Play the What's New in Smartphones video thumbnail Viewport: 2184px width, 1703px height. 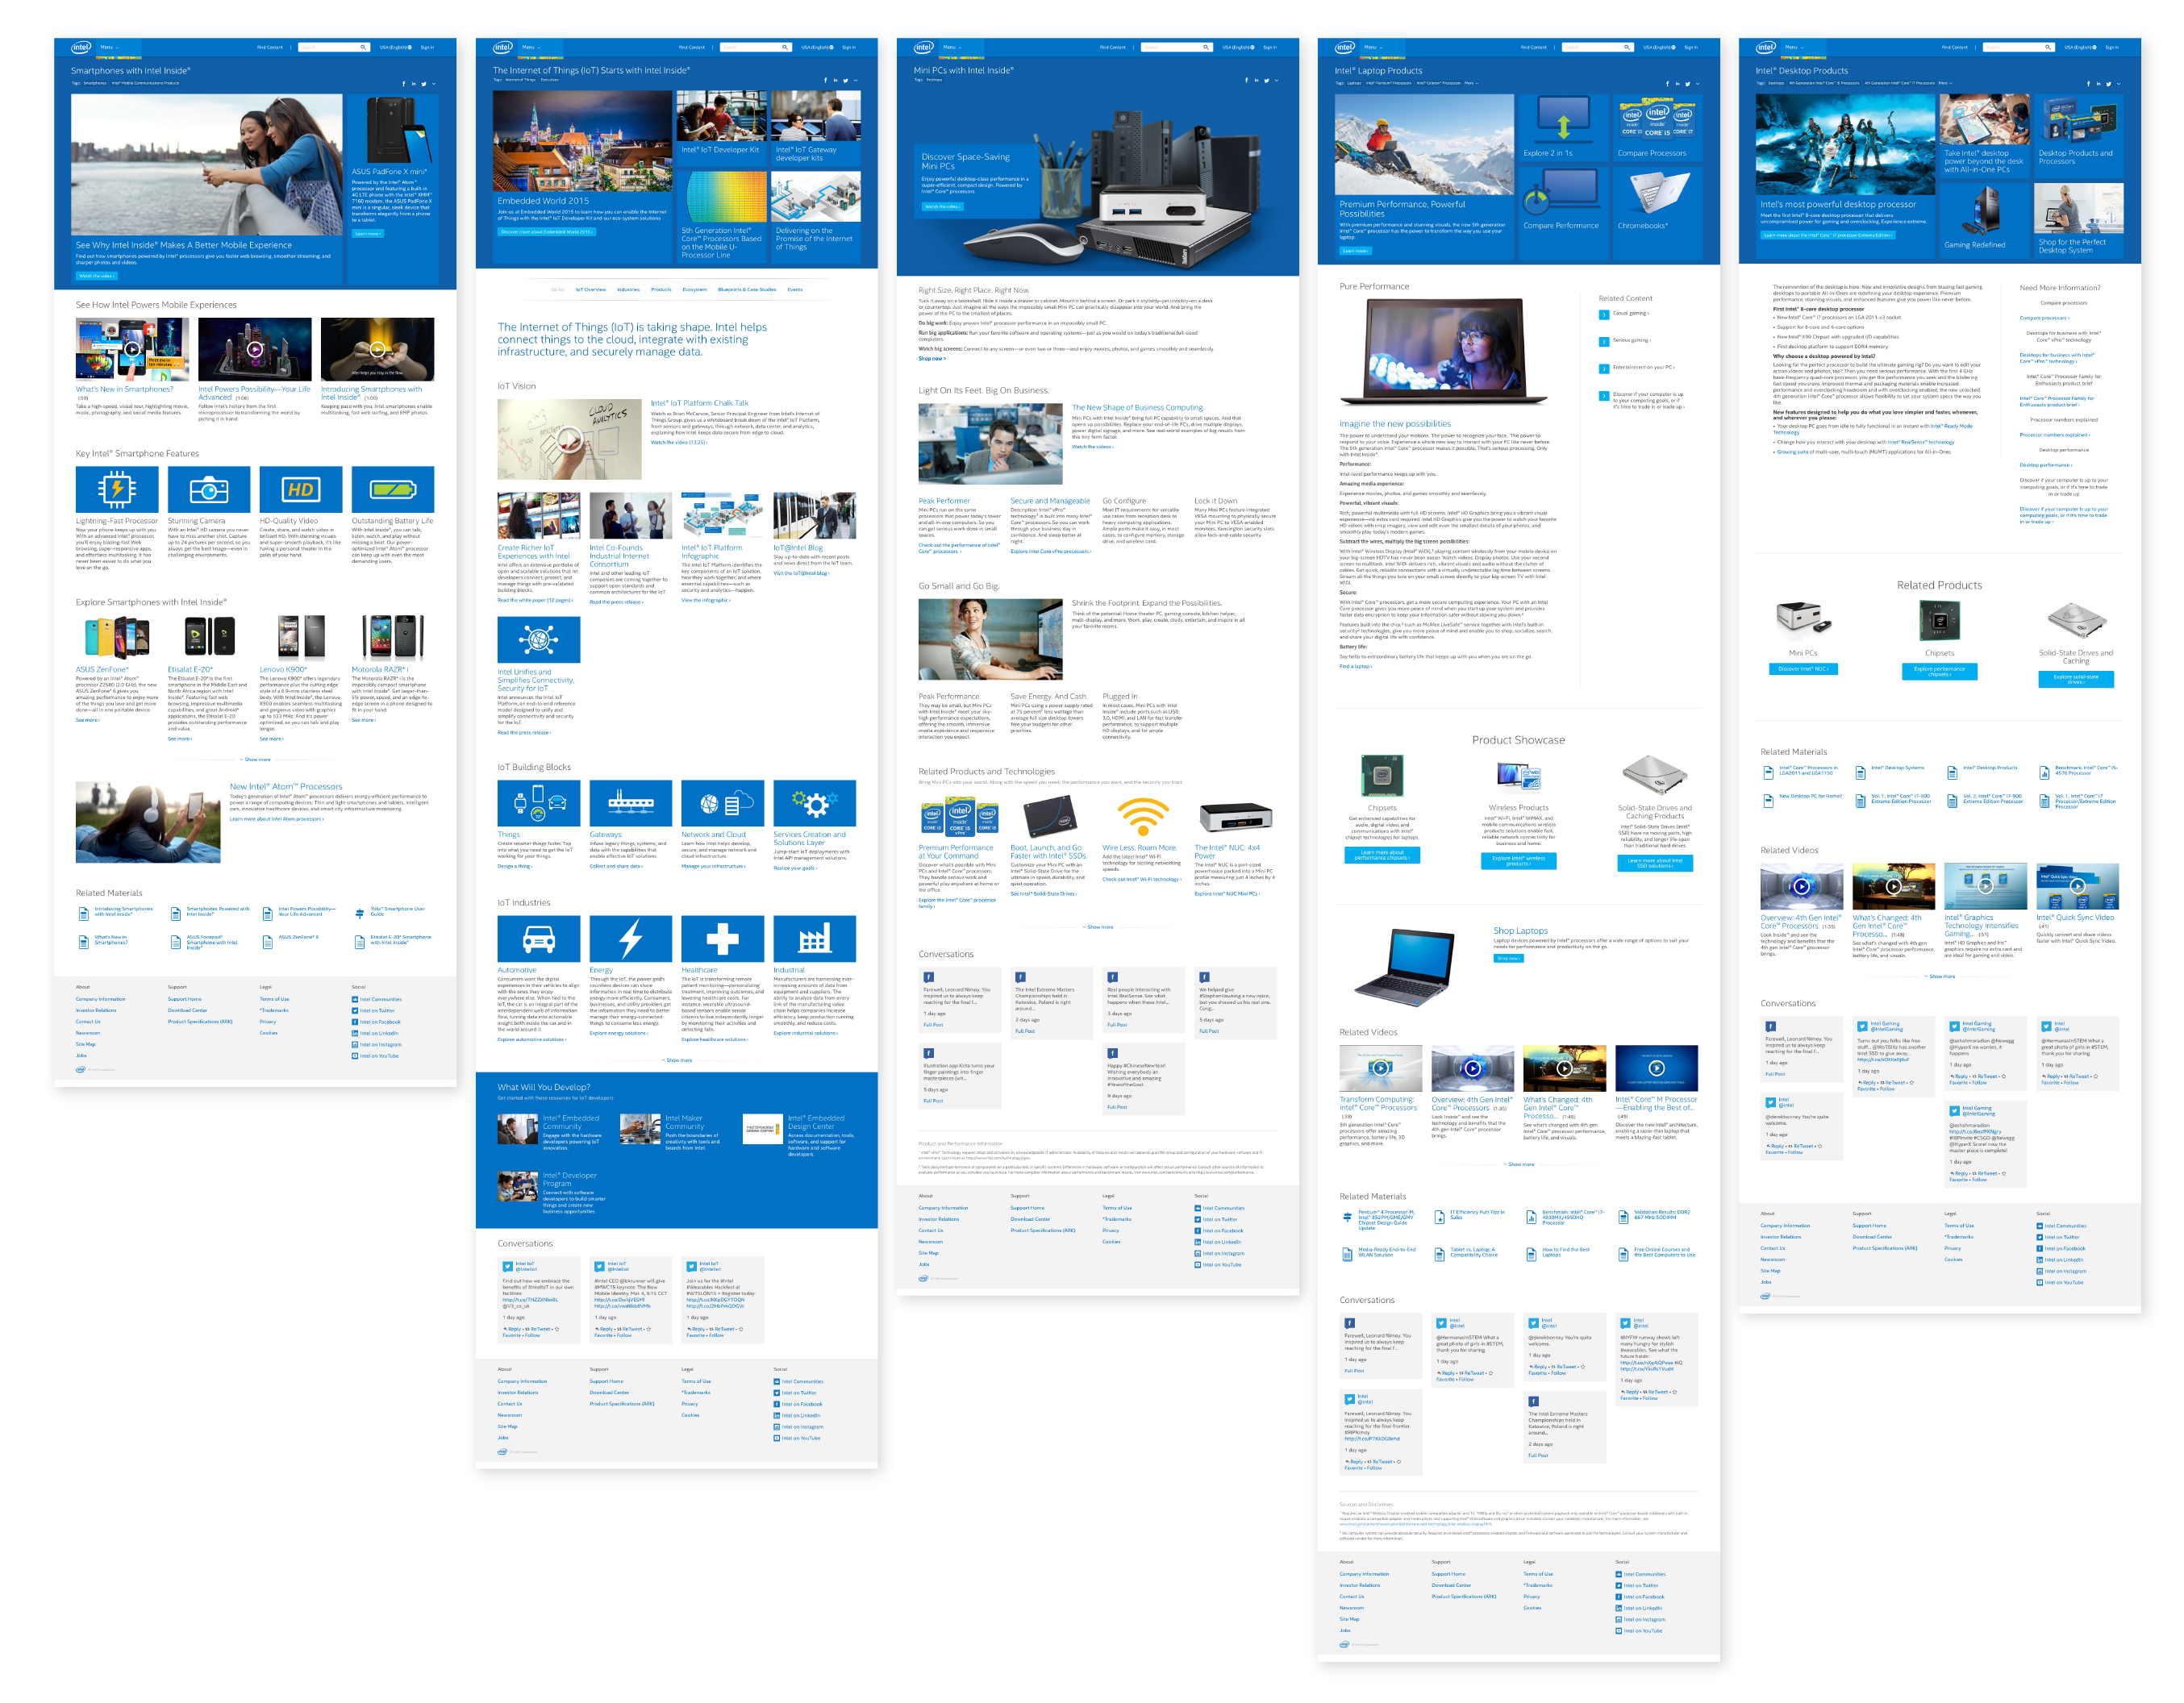pos(132,349)
